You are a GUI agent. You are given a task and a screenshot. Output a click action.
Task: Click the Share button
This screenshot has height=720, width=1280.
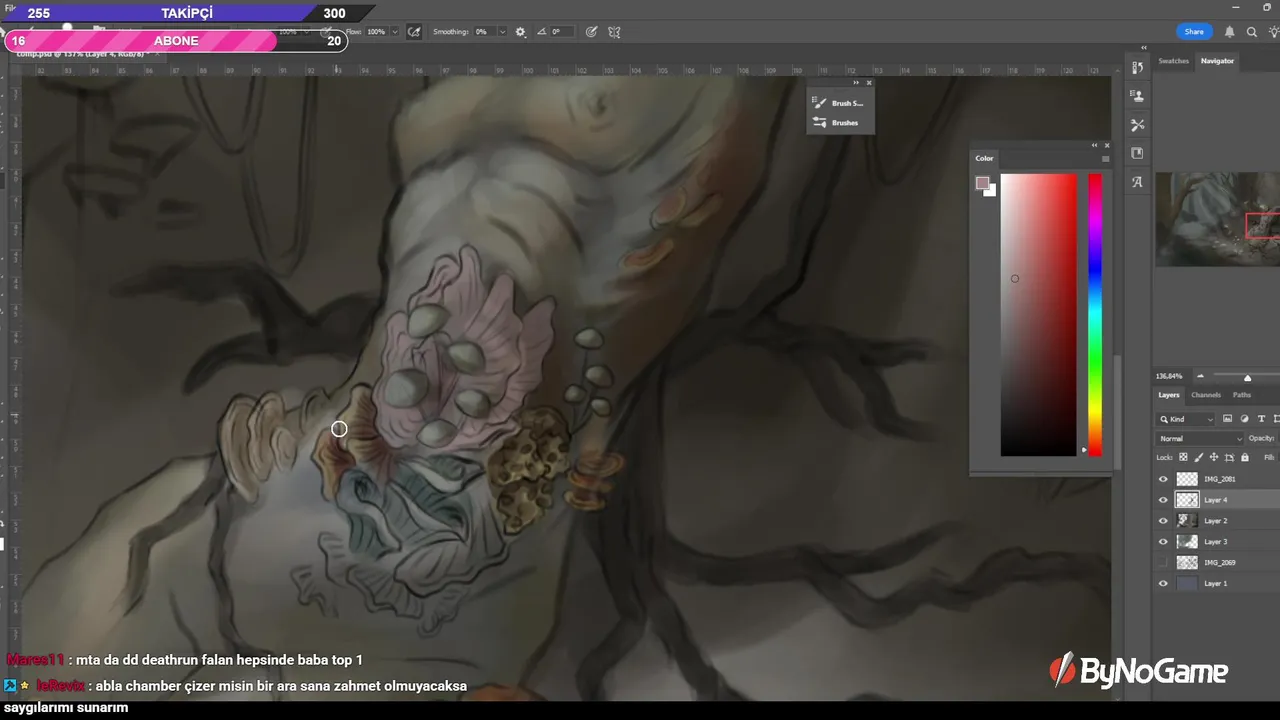[x=1194, y=32]
